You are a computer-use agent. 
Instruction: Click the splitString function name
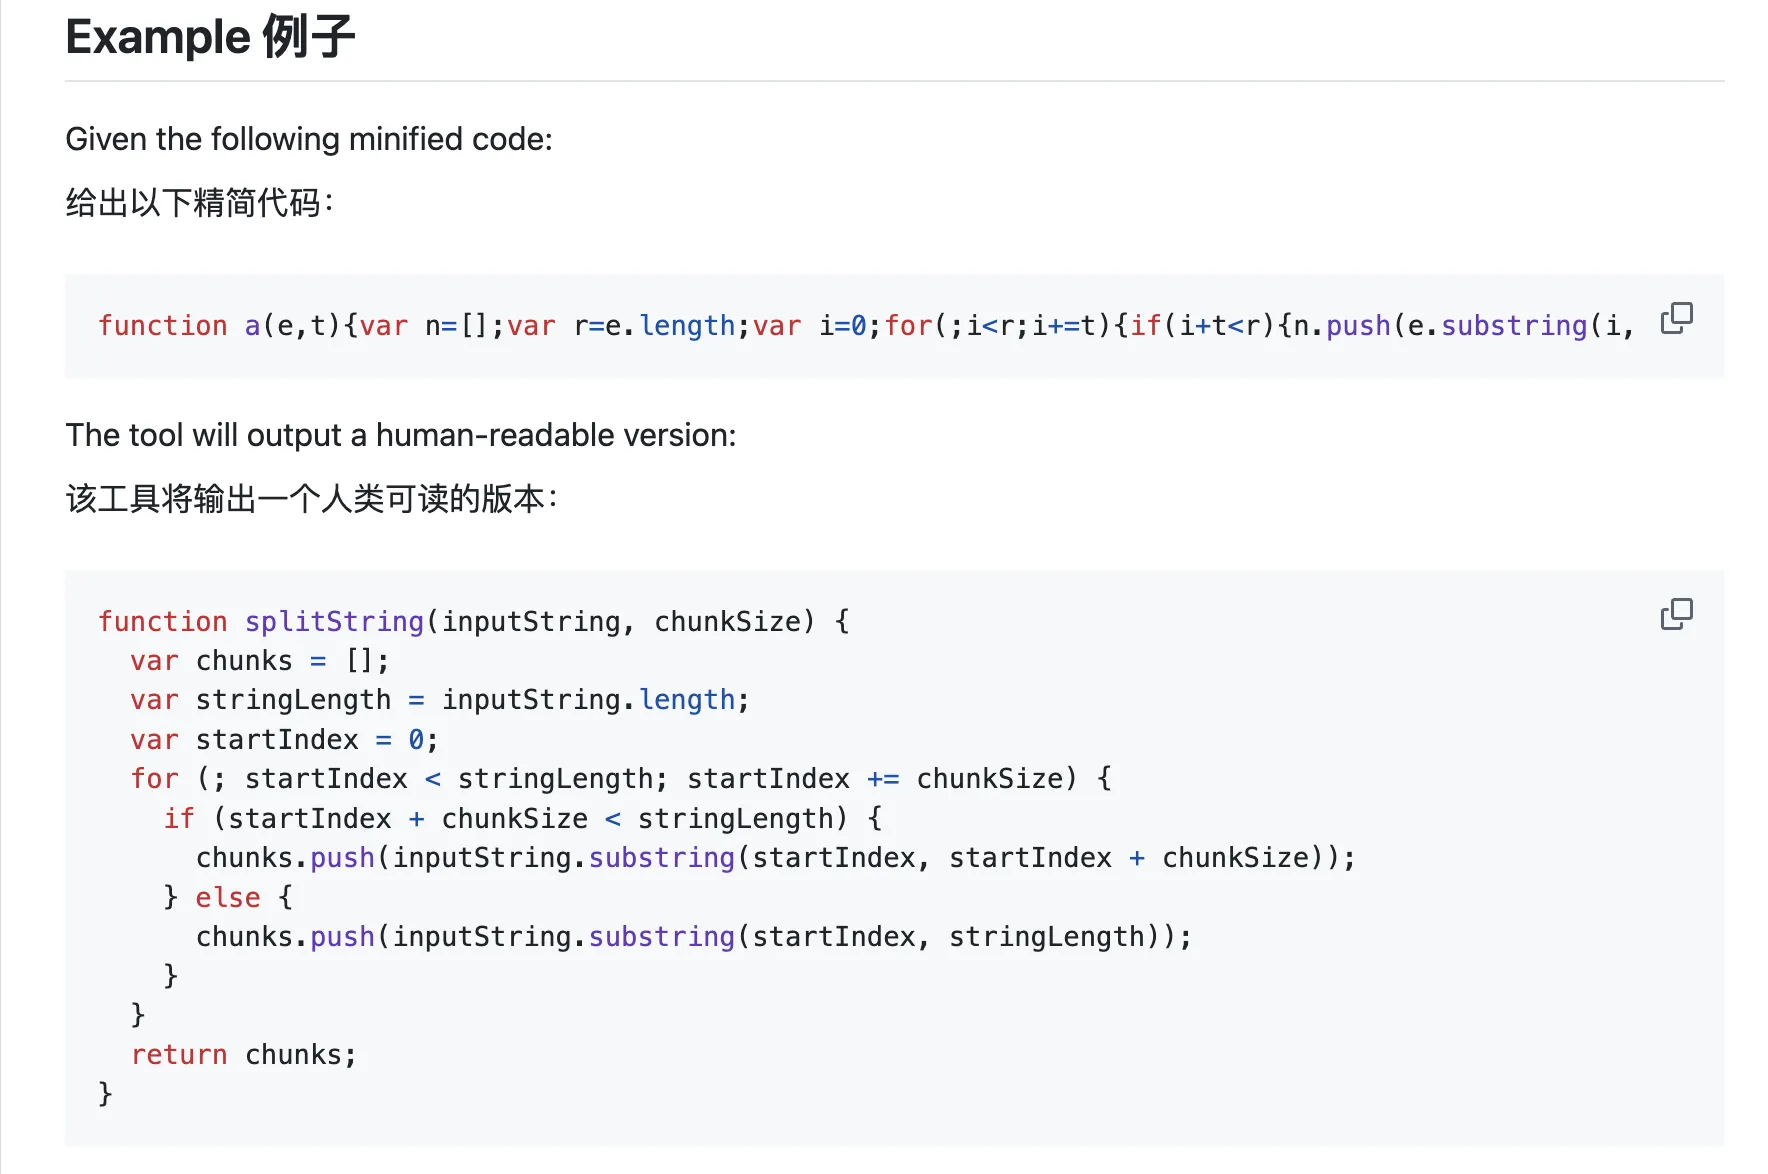[x=334, y=621]
